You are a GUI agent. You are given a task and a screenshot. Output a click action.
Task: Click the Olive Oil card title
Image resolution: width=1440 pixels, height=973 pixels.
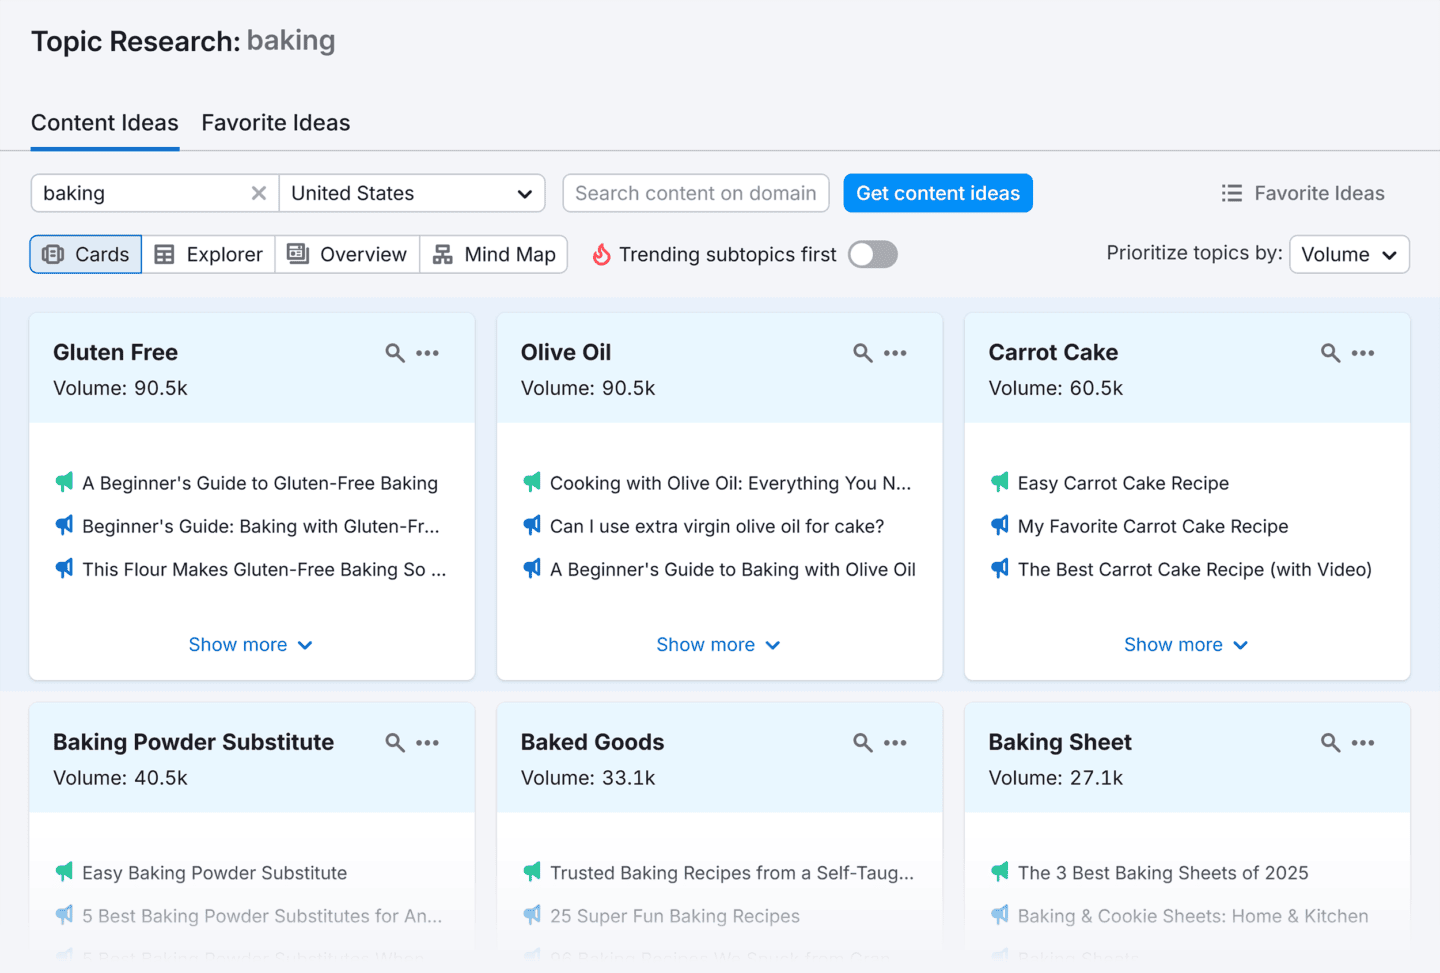tap(566, 352)
